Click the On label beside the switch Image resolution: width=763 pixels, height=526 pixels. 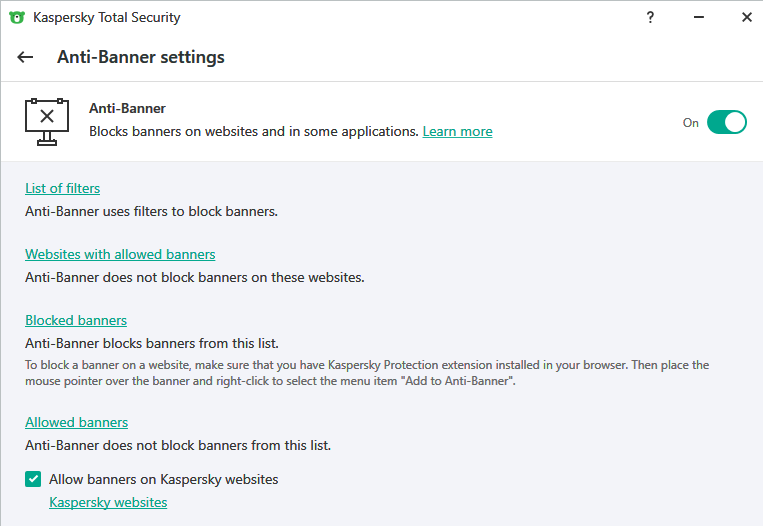691,123
